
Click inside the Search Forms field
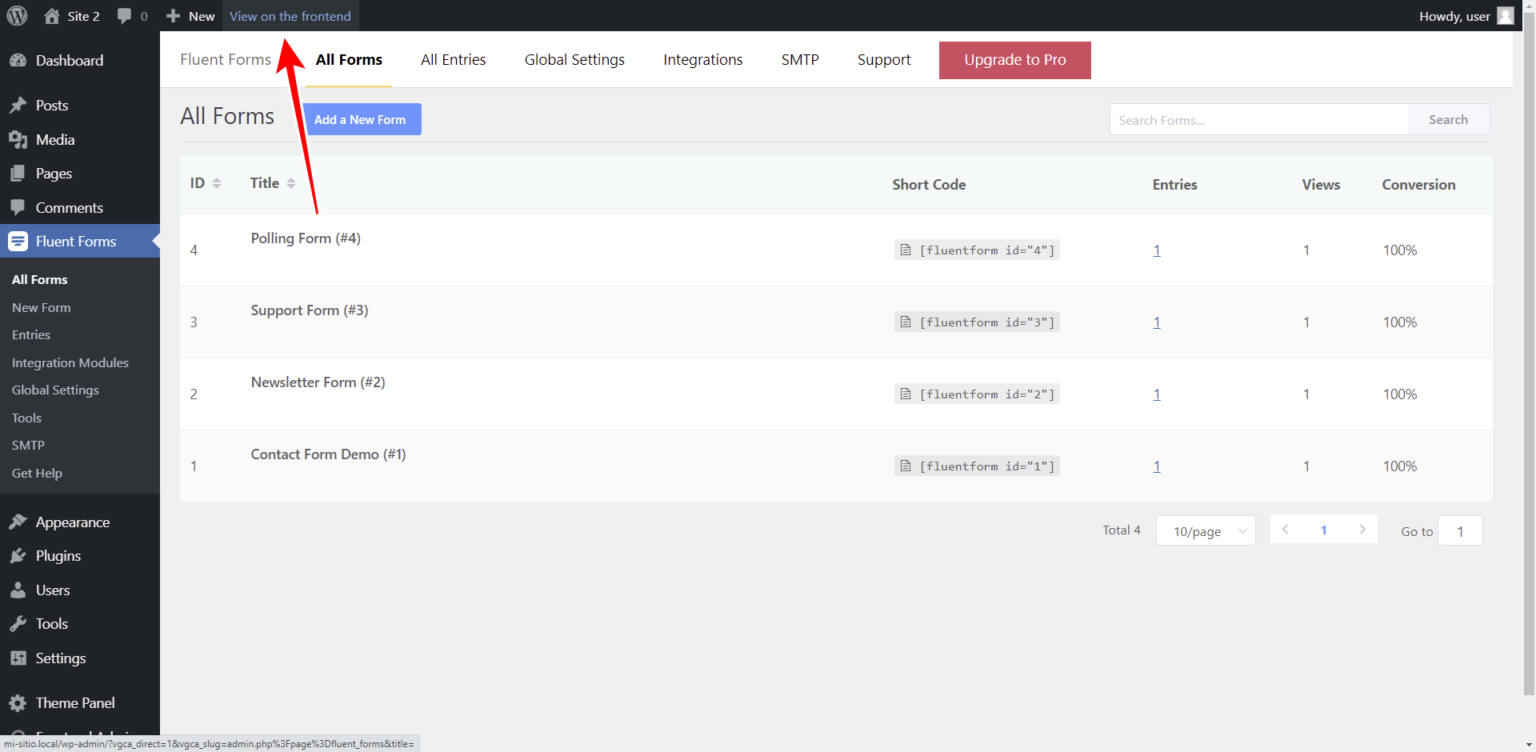point(1258,119)
